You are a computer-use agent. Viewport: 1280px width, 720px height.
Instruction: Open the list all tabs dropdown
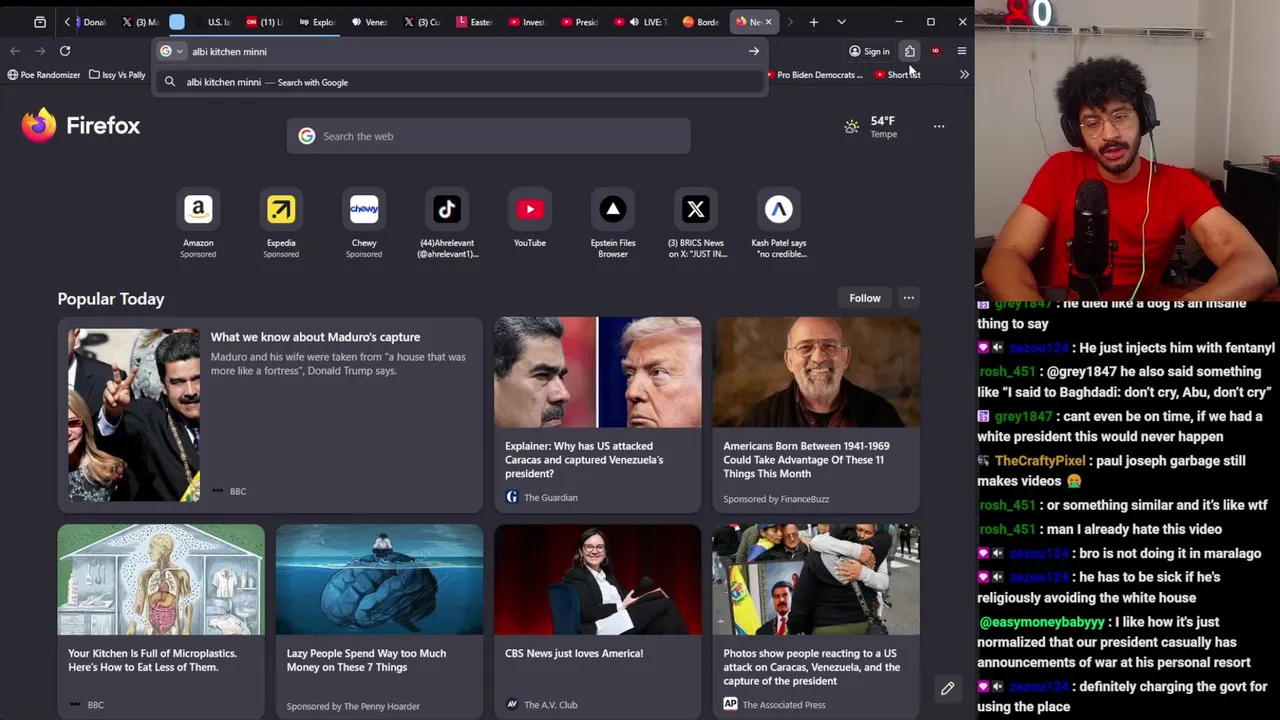pyautogui.click(x=841, y=21)
